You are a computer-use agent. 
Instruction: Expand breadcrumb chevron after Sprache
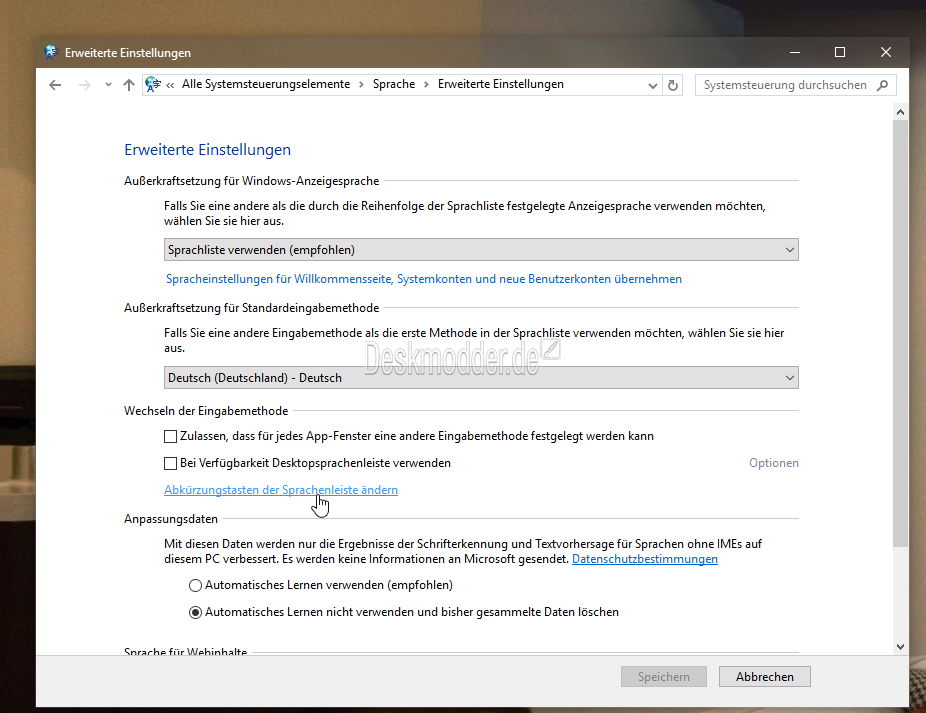coord(426,84)
